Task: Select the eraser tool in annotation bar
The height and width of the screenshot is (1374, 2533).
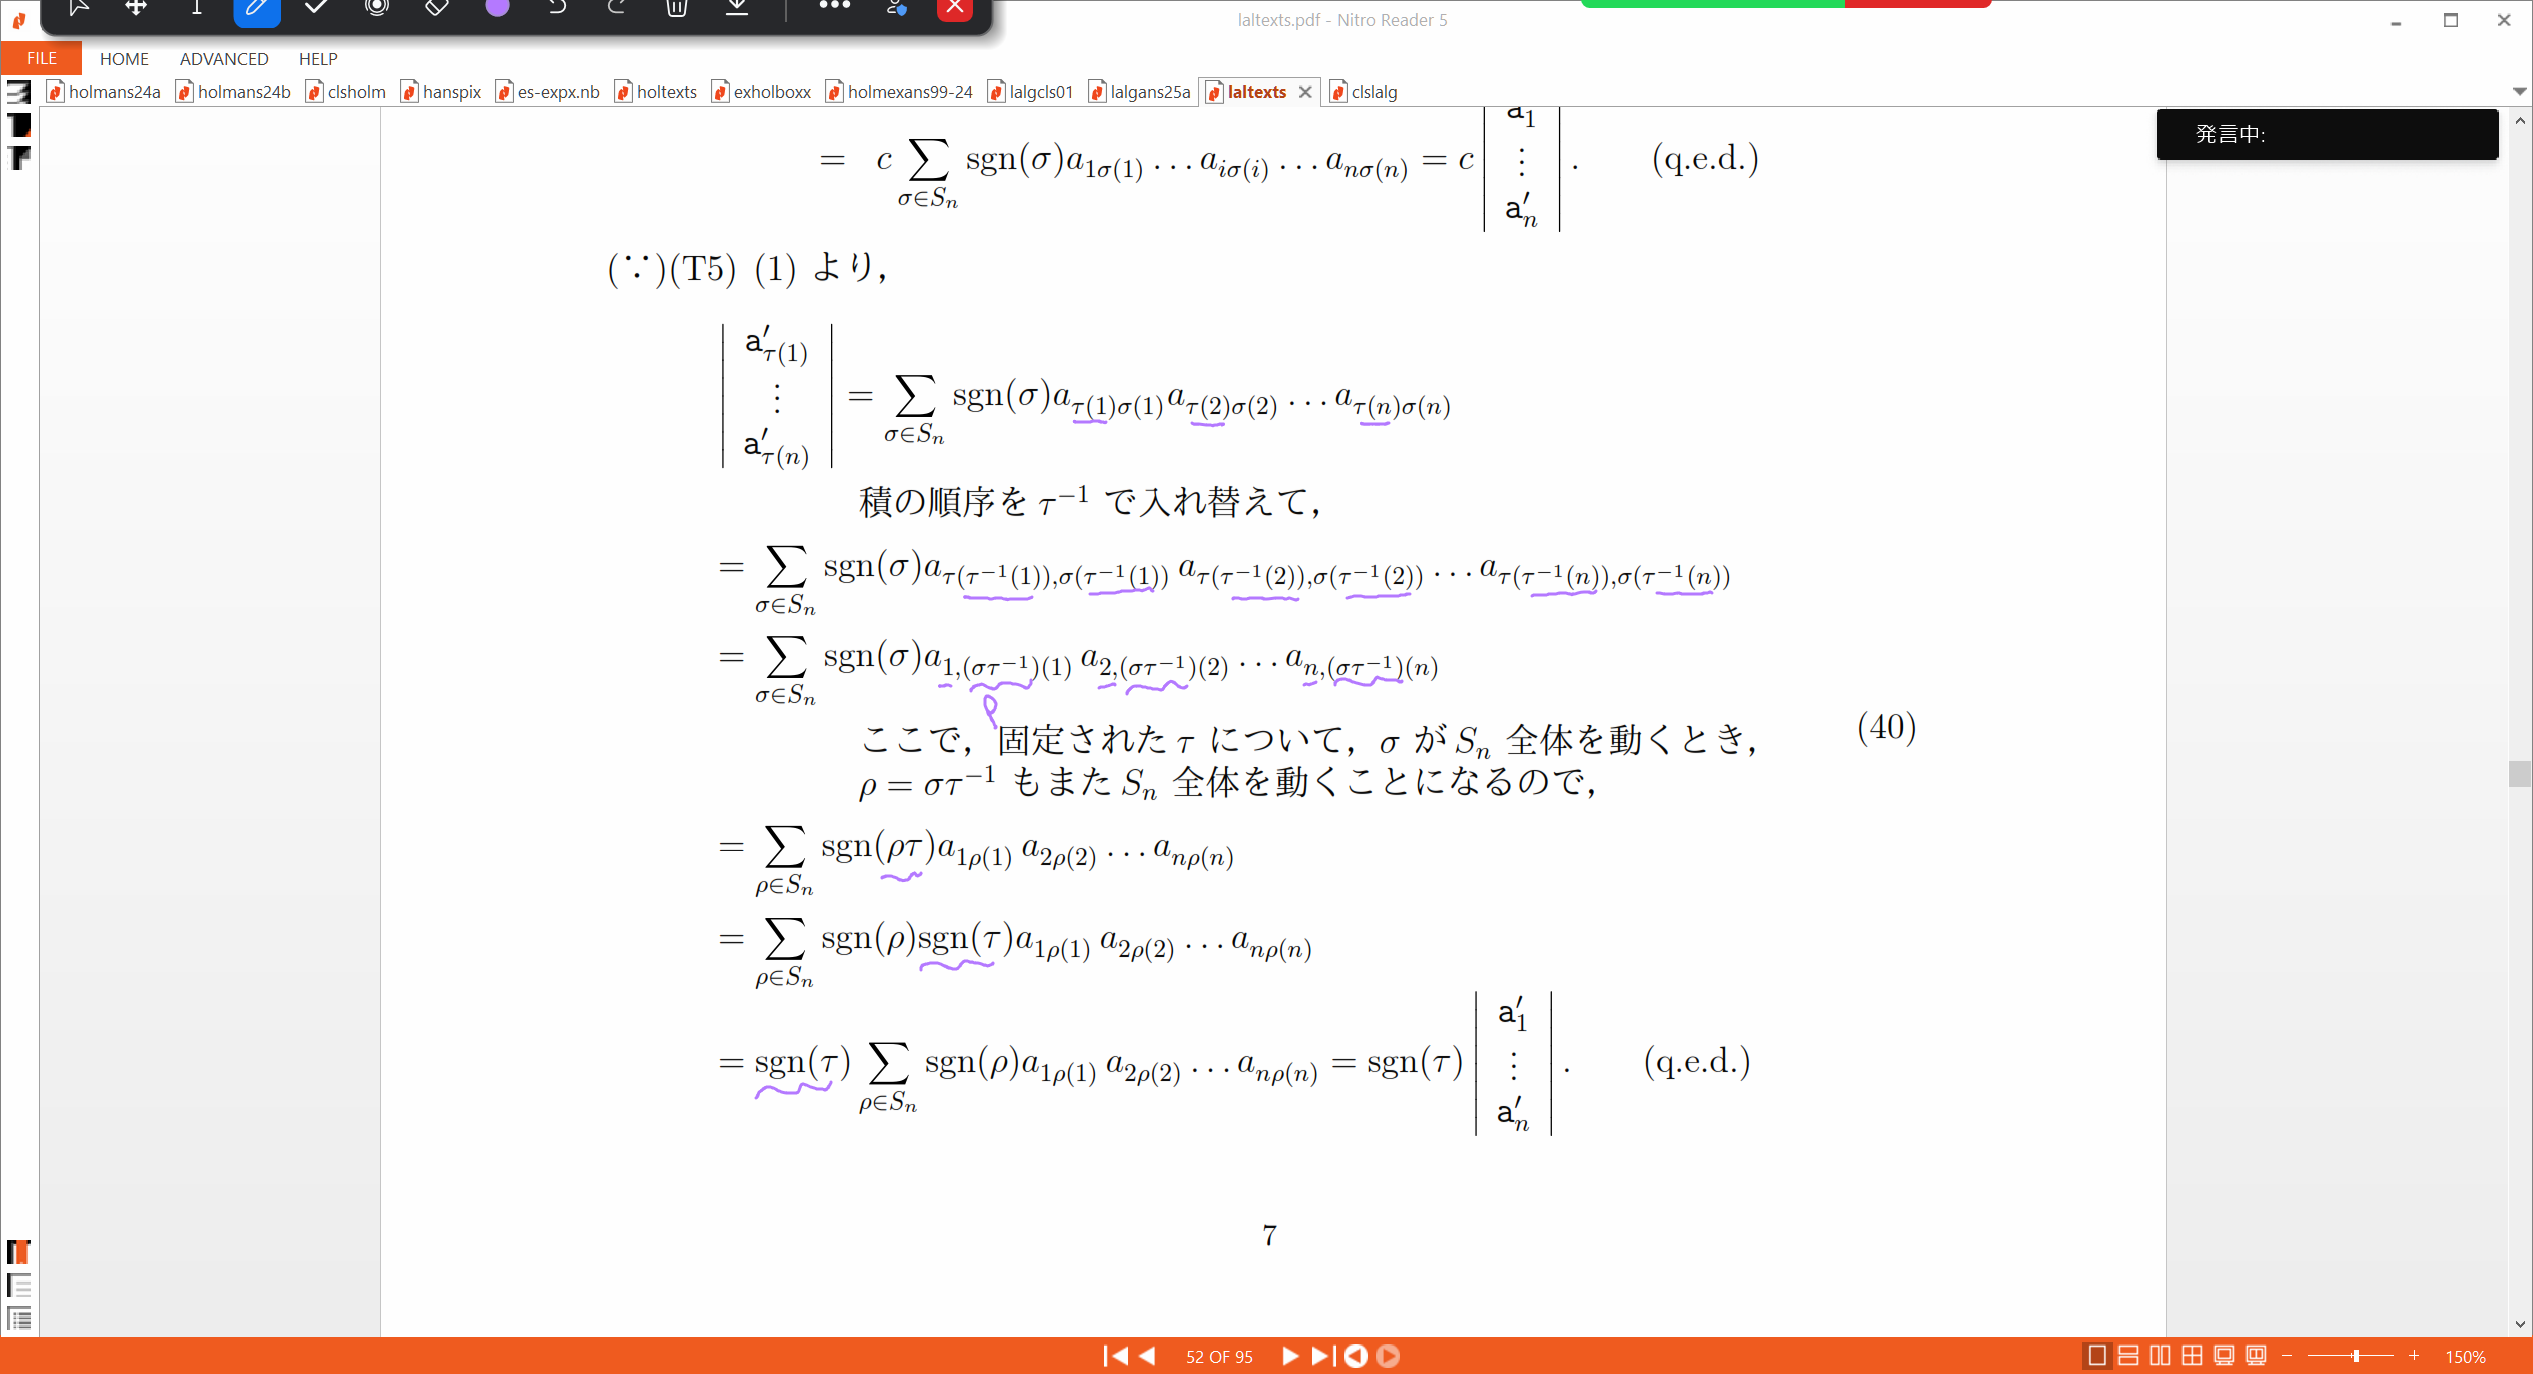Action: coord(436,8)
